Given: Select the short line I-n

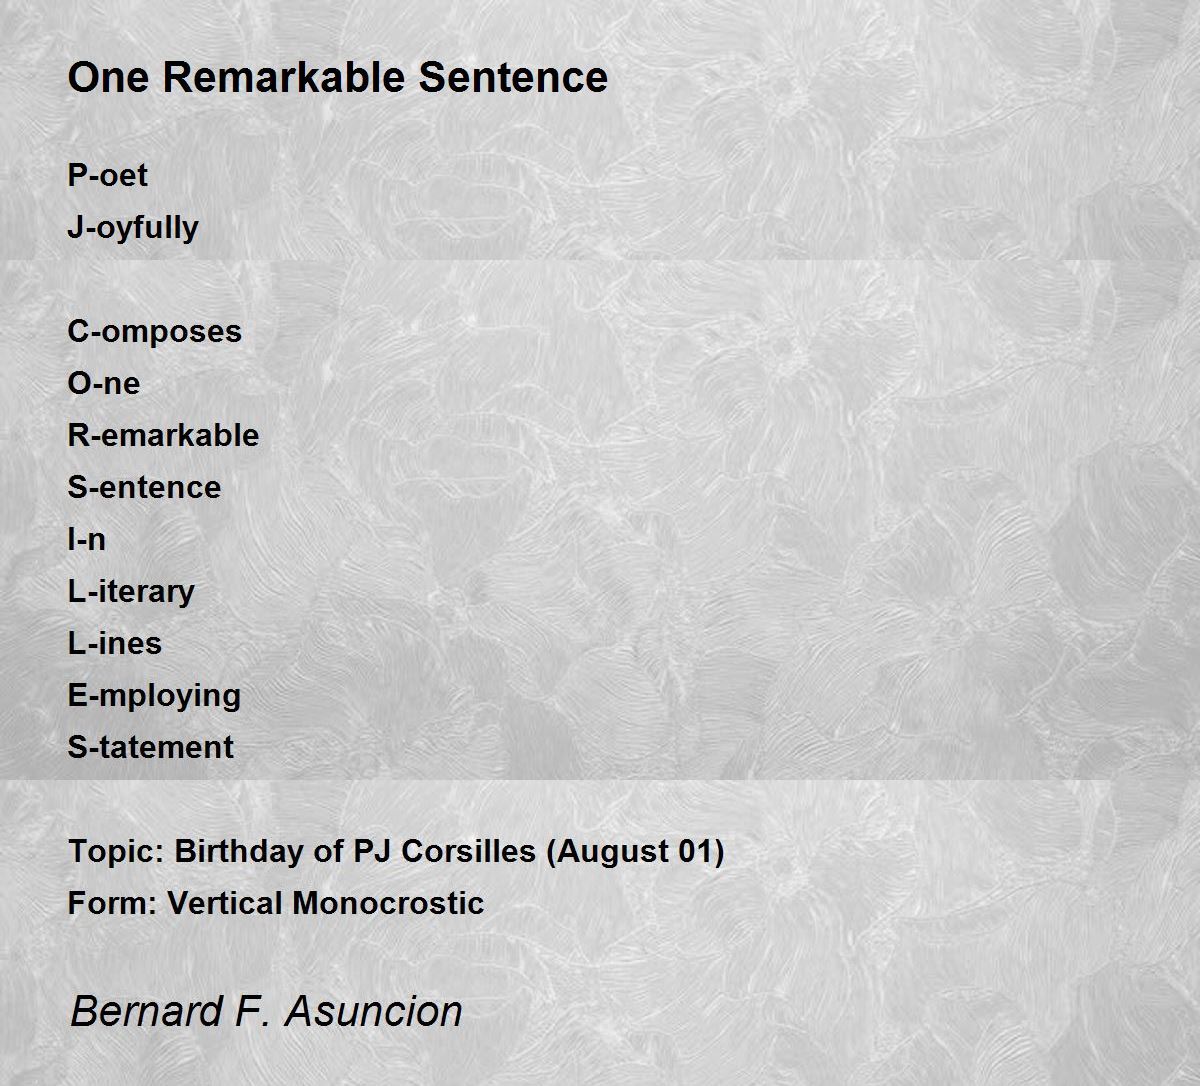Looking at the screenshot, I should click(86, 539).
